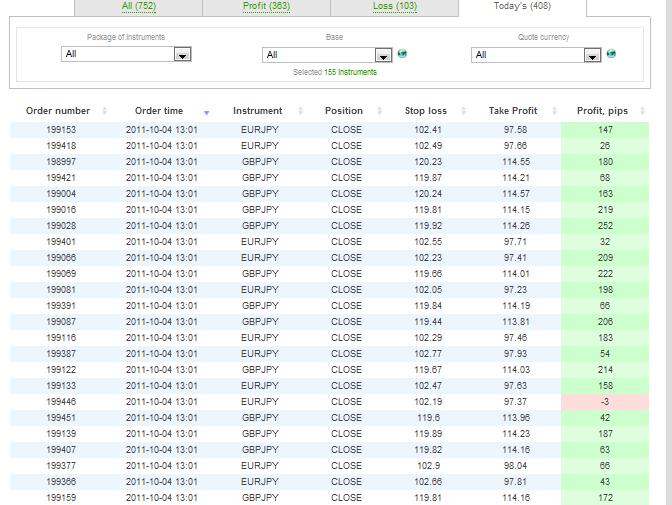Click the refresh icon beside Quote currency
Viewport: 672px width, 505px height.
(x=611, y=54)
